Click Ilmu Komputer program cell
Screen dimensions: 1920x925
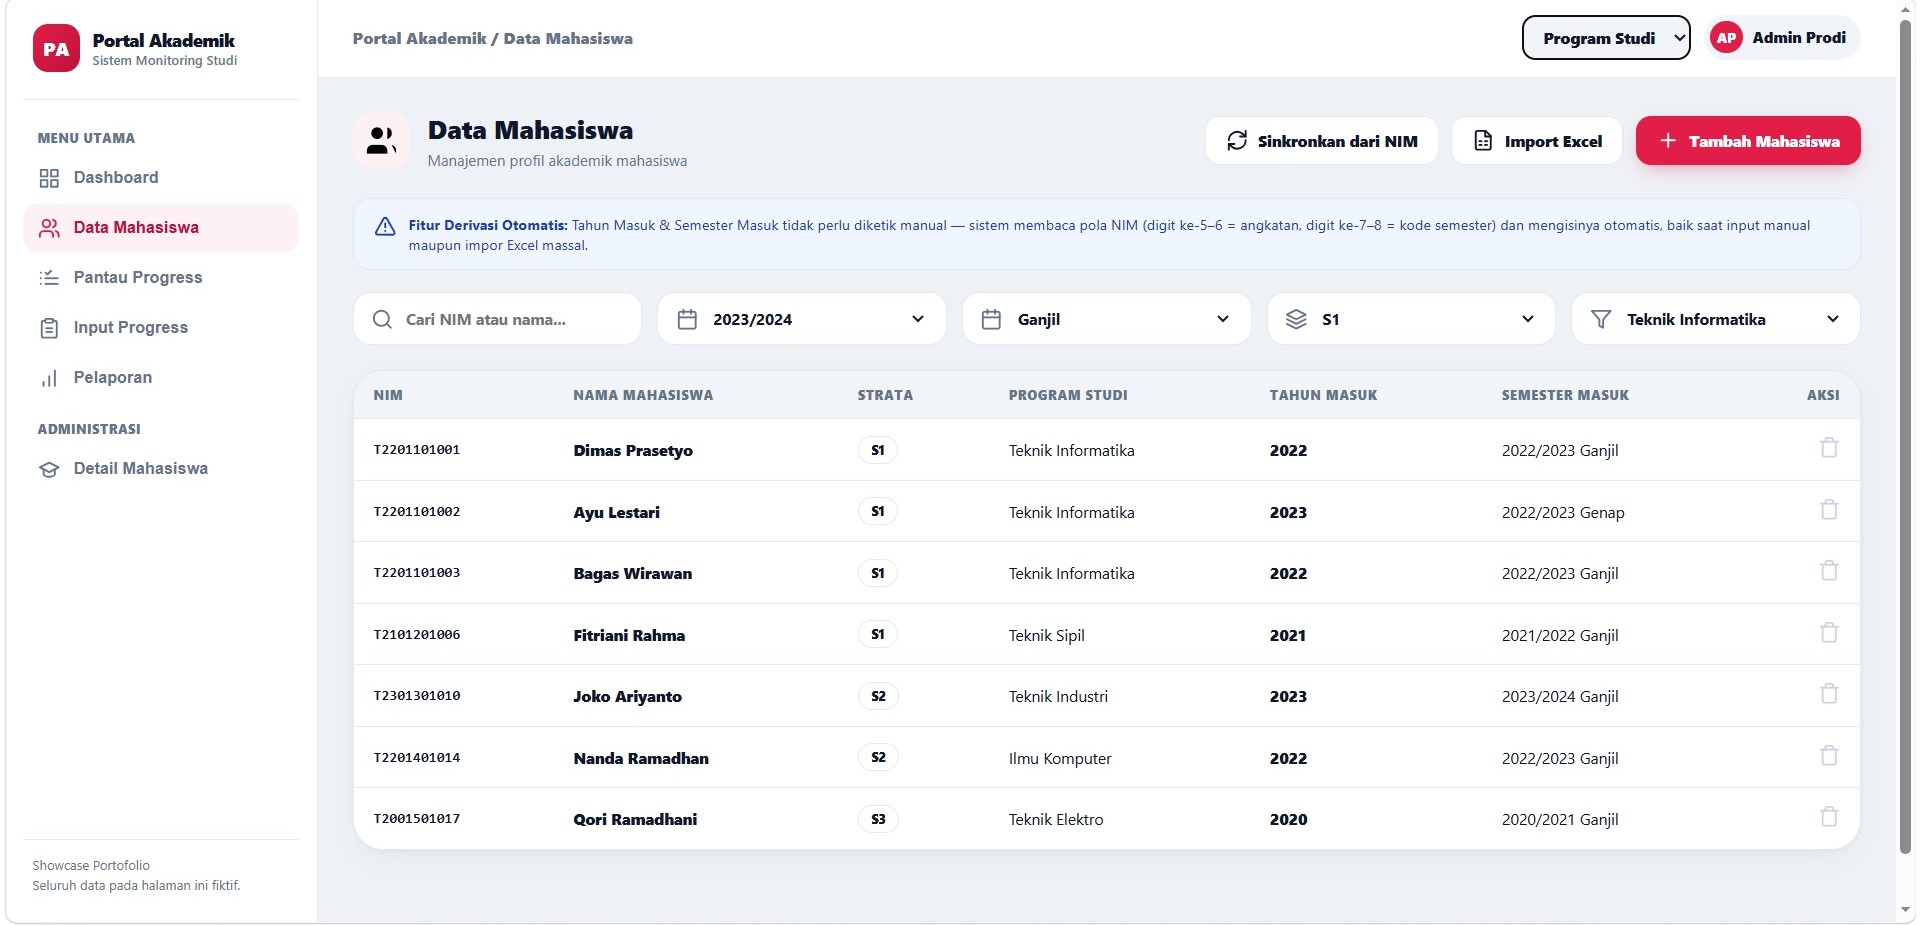pyautogui.click(x=1060, y=759)
